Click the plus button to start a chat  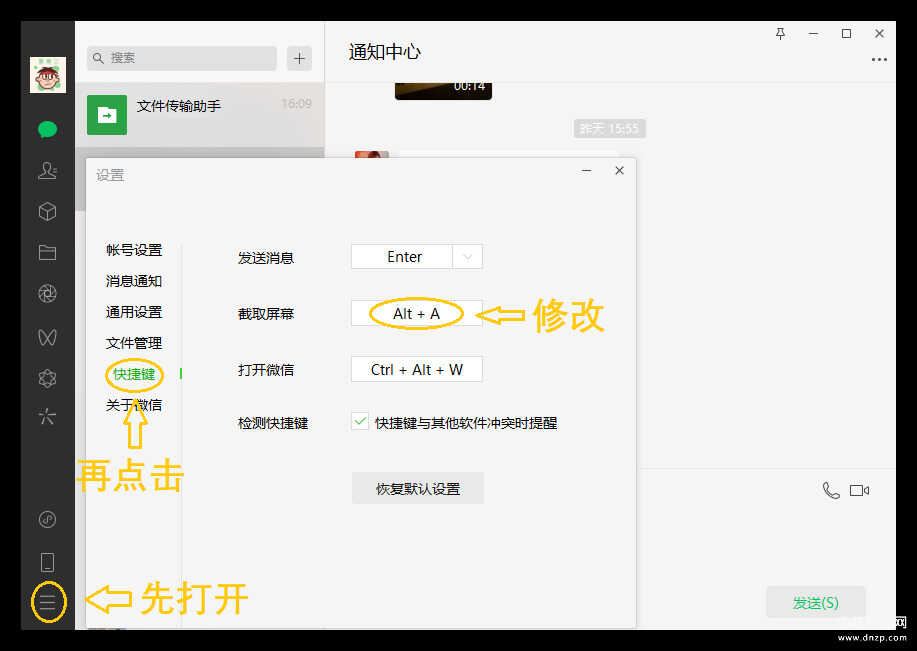(x=299, y=58)
